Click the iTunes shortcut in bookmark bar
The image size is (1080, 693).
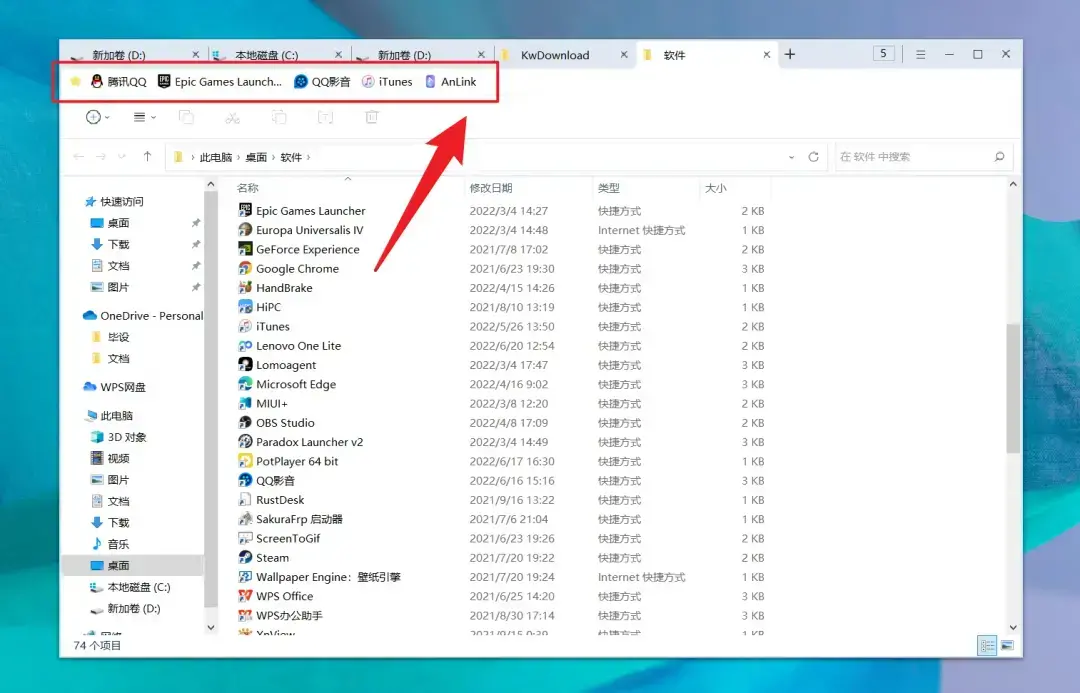tap(387, 82)
